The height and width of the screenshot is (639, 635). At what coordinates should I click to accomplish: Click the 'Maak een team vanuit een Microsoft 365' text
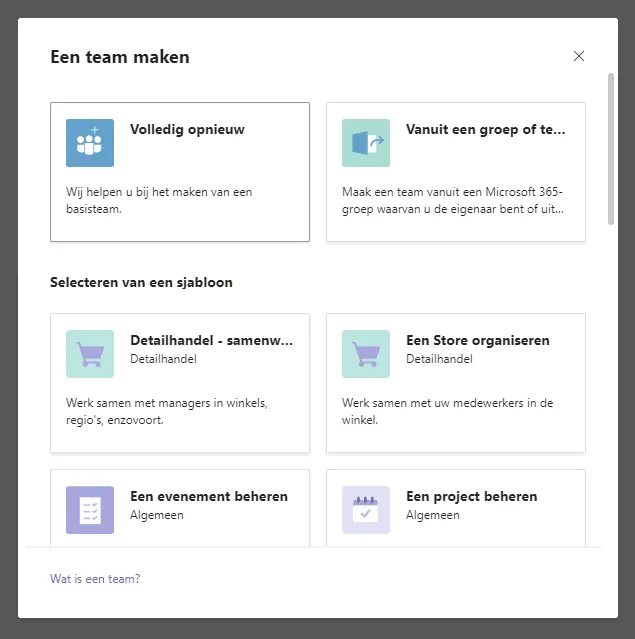452,192
